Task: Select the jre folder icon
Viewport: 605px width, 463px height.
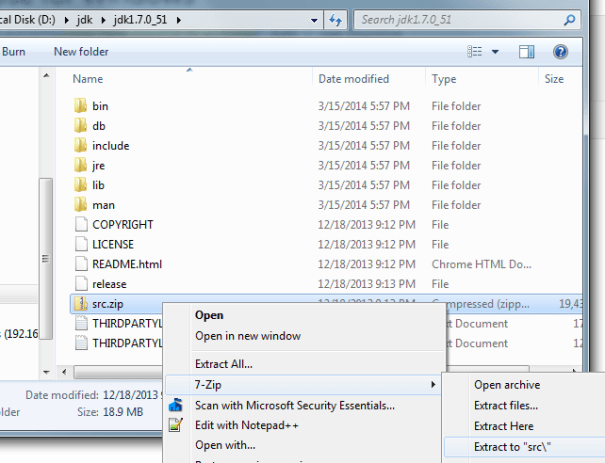Action: coord(81,165)
